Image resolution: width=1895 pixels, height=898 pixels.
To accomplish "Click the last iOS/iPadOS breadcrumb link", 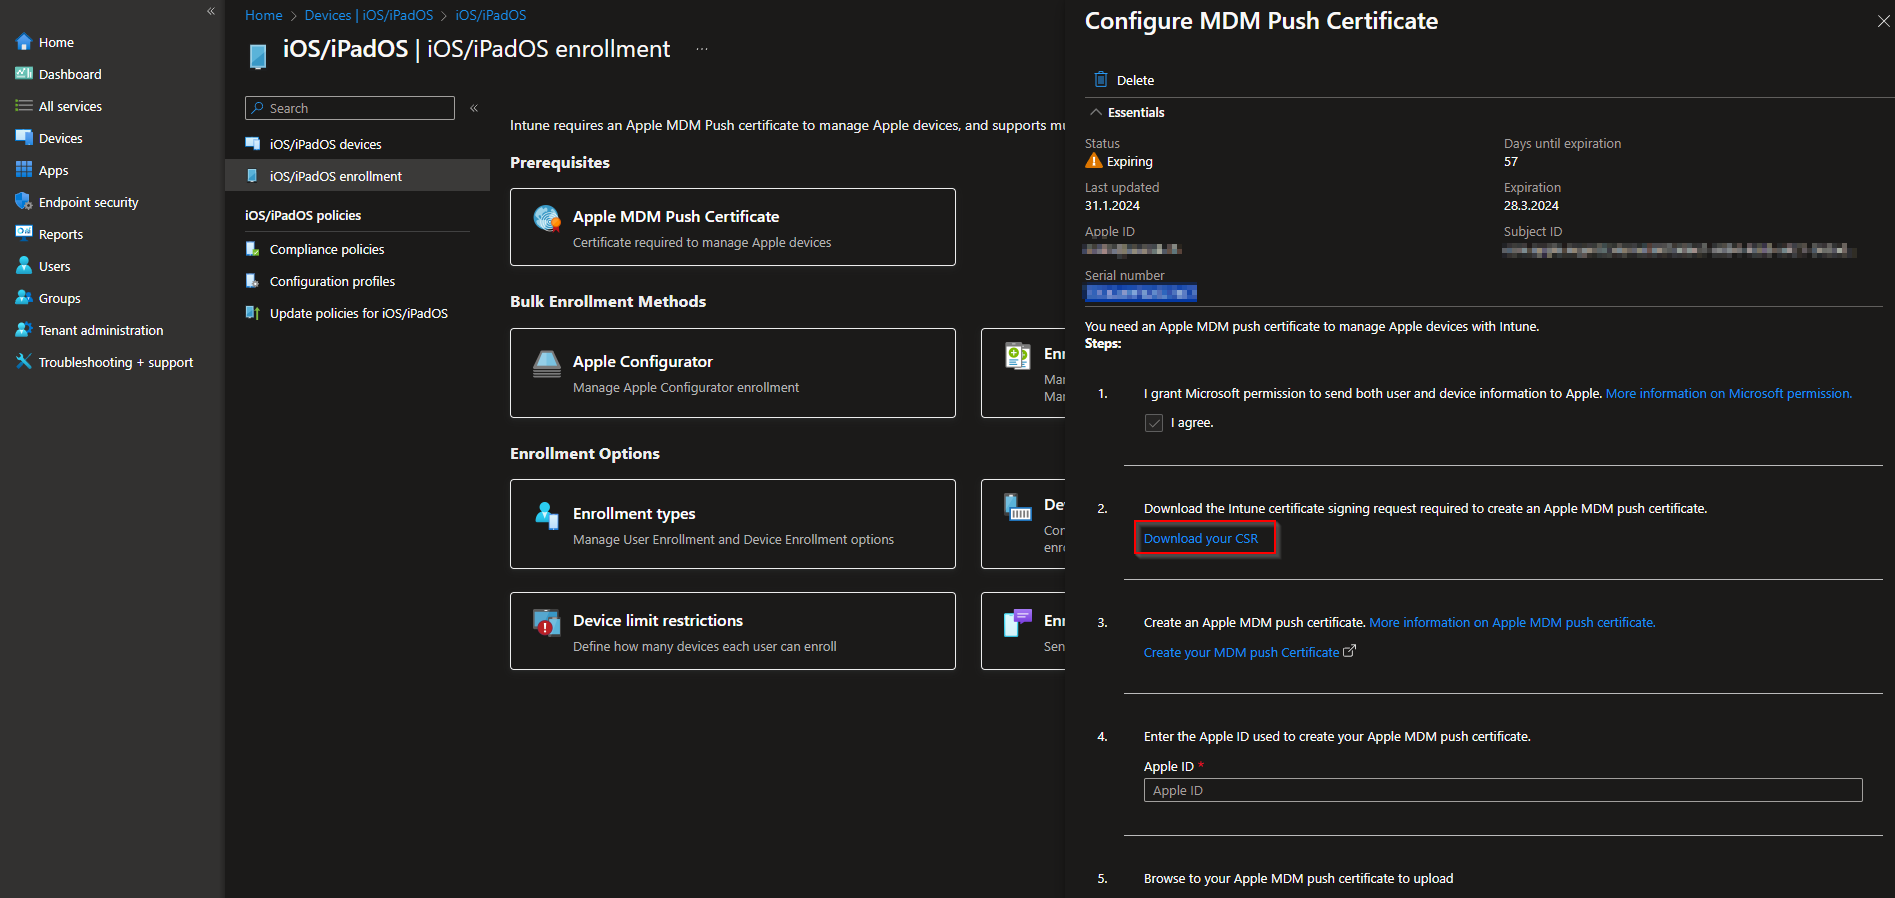I will tap(491, 15).
